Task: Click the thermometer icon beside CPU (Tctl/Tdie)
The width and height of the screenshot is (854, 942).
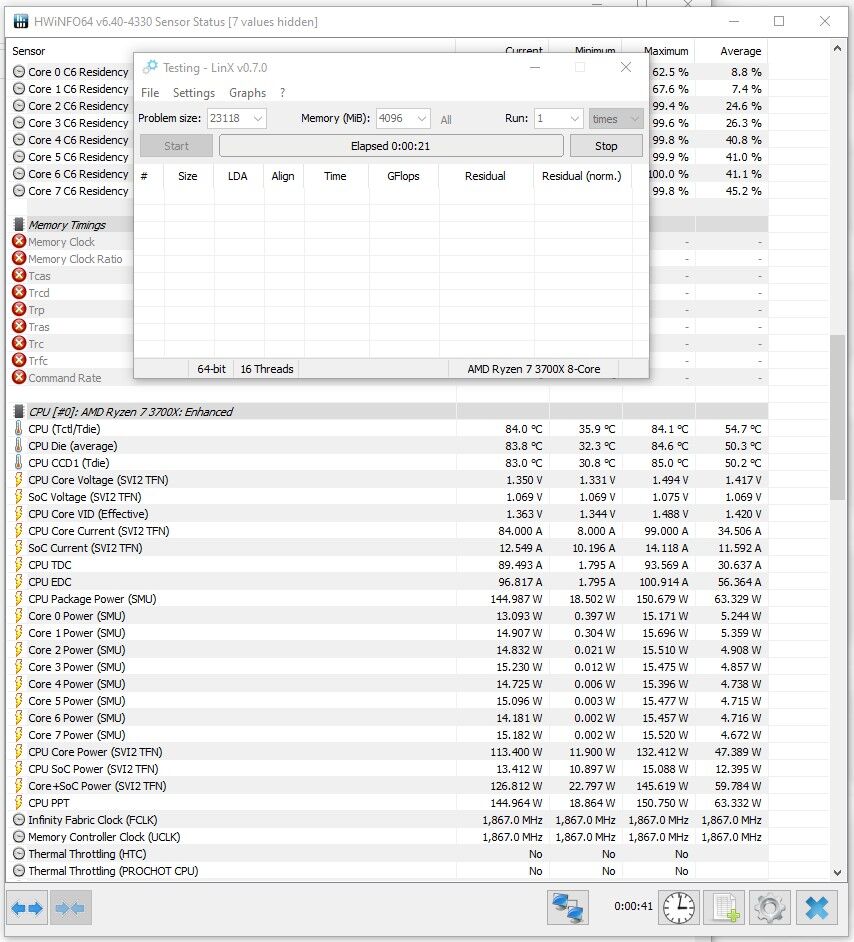Action: pyautogui.click(x=19, y=428)
